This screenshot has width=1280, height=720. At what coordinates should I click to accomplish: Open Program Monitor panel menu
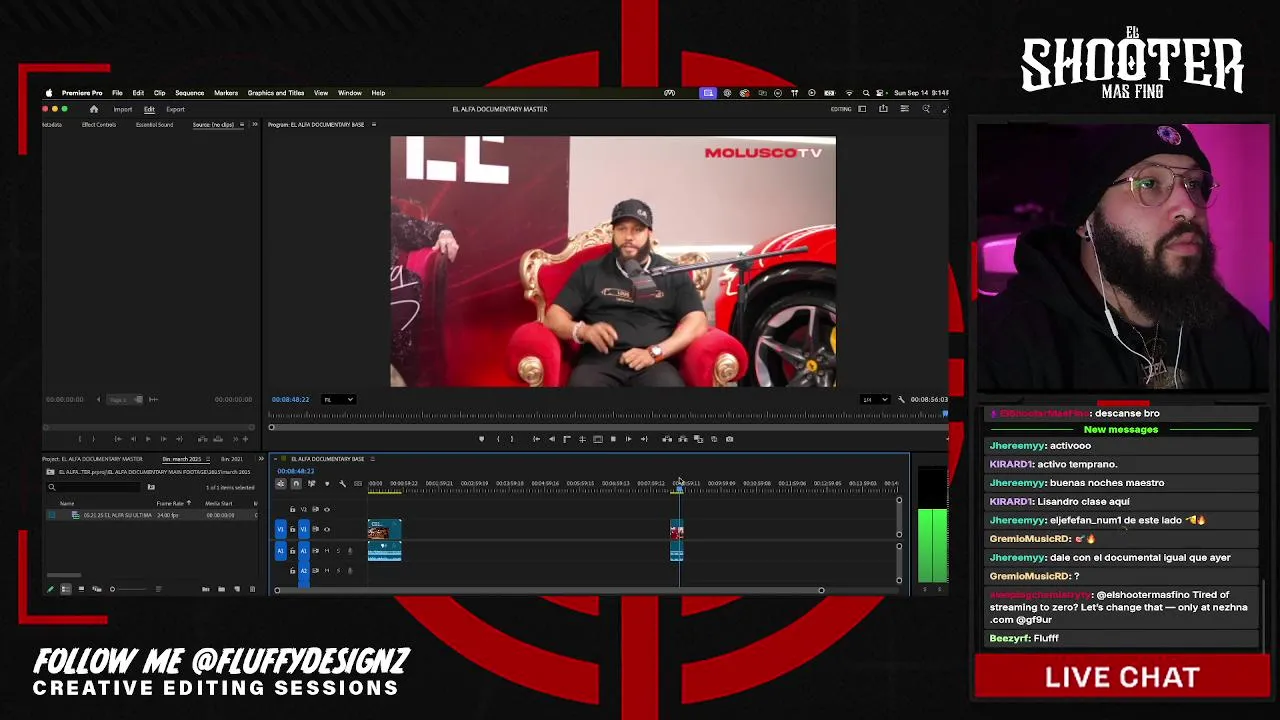[x=374, y=125]
